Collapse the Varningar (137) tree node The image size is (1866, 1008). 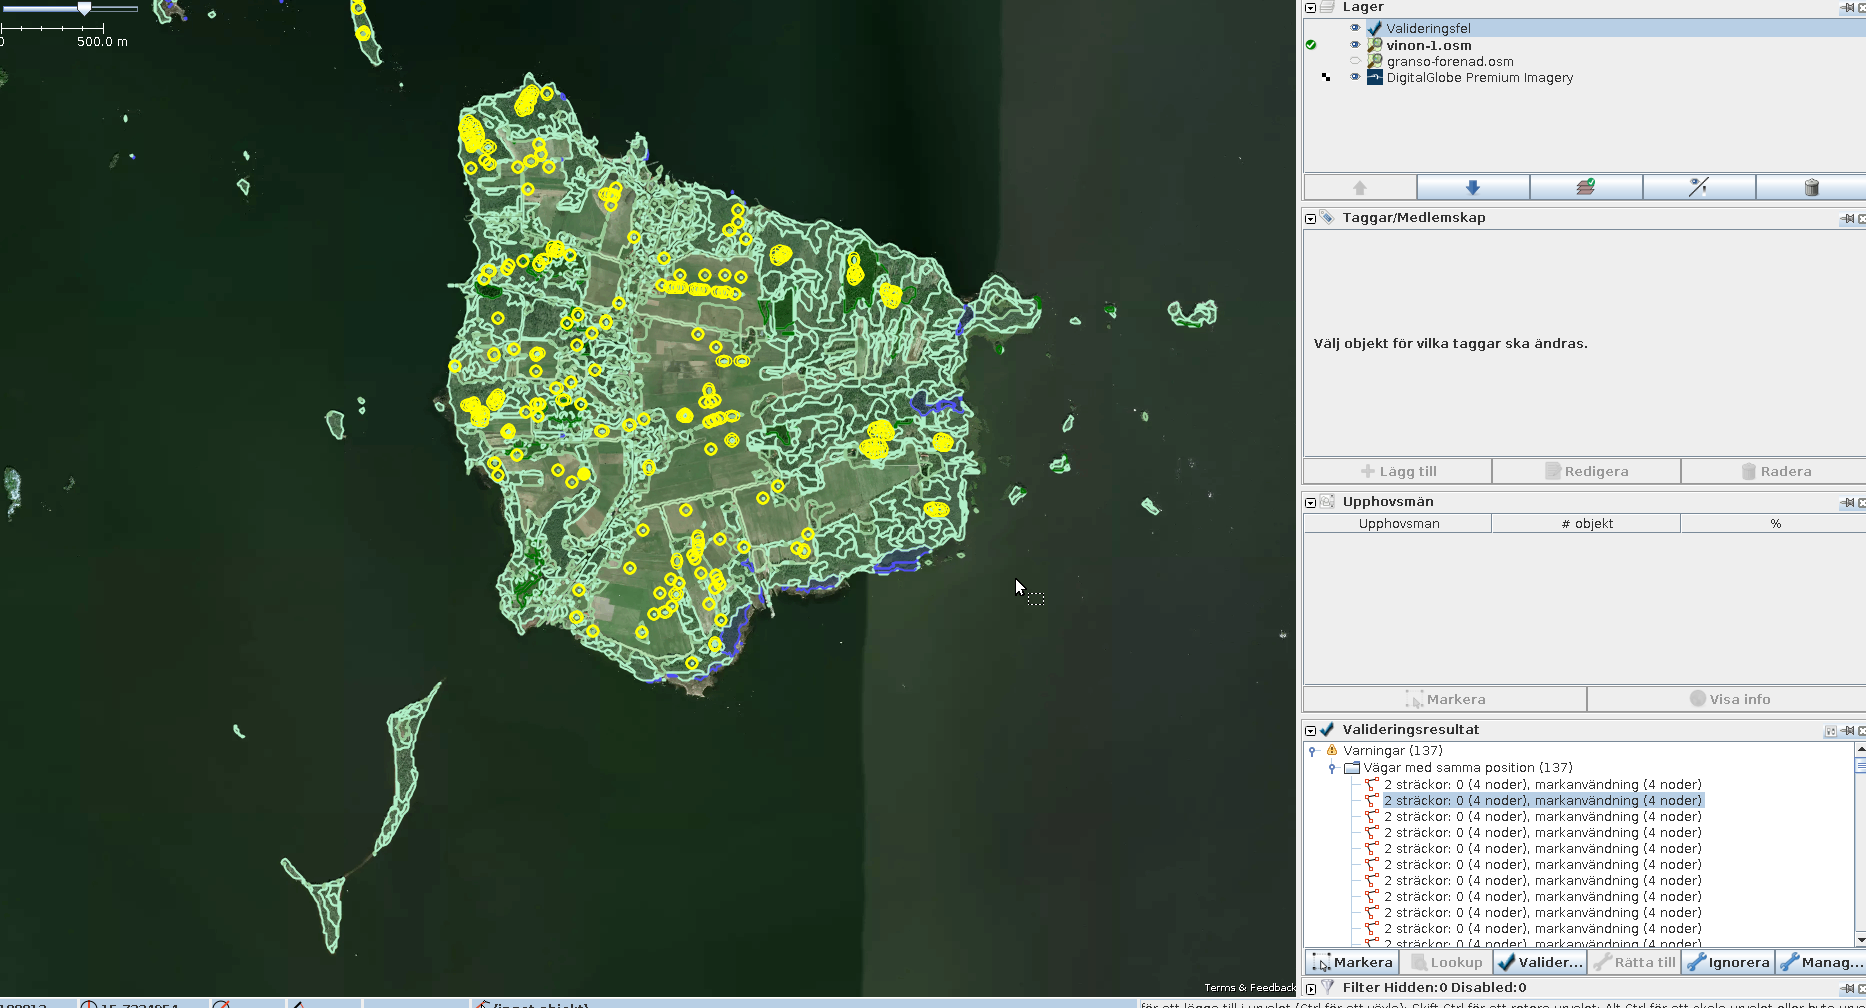click(x=1312, y=751)
